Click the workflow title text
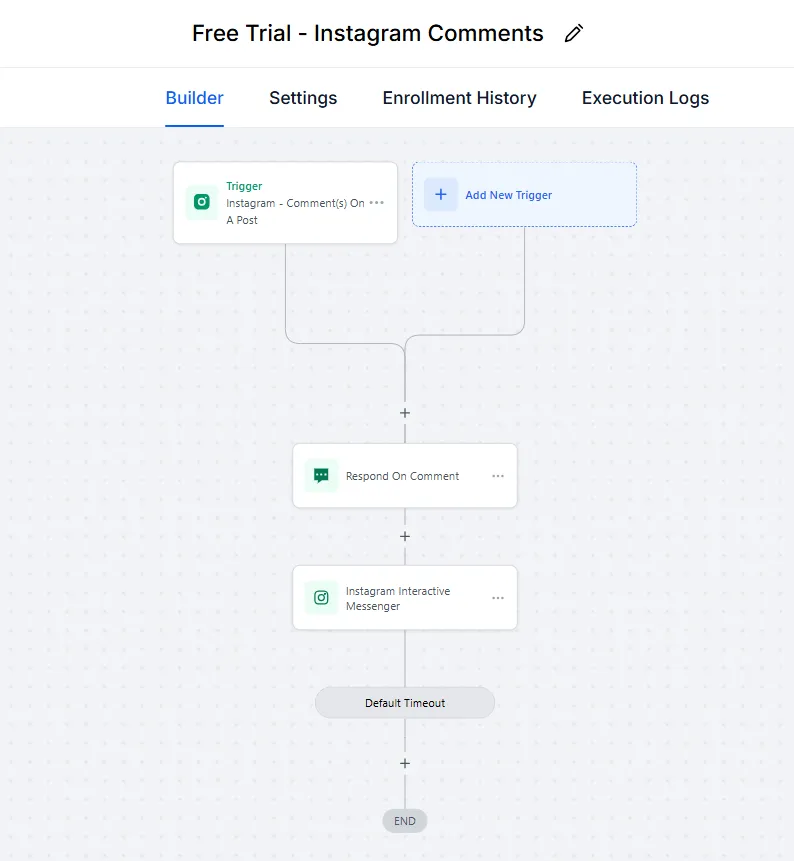This screenshot has height=861, width=794. pyautogui.click(x=367, y=34)
